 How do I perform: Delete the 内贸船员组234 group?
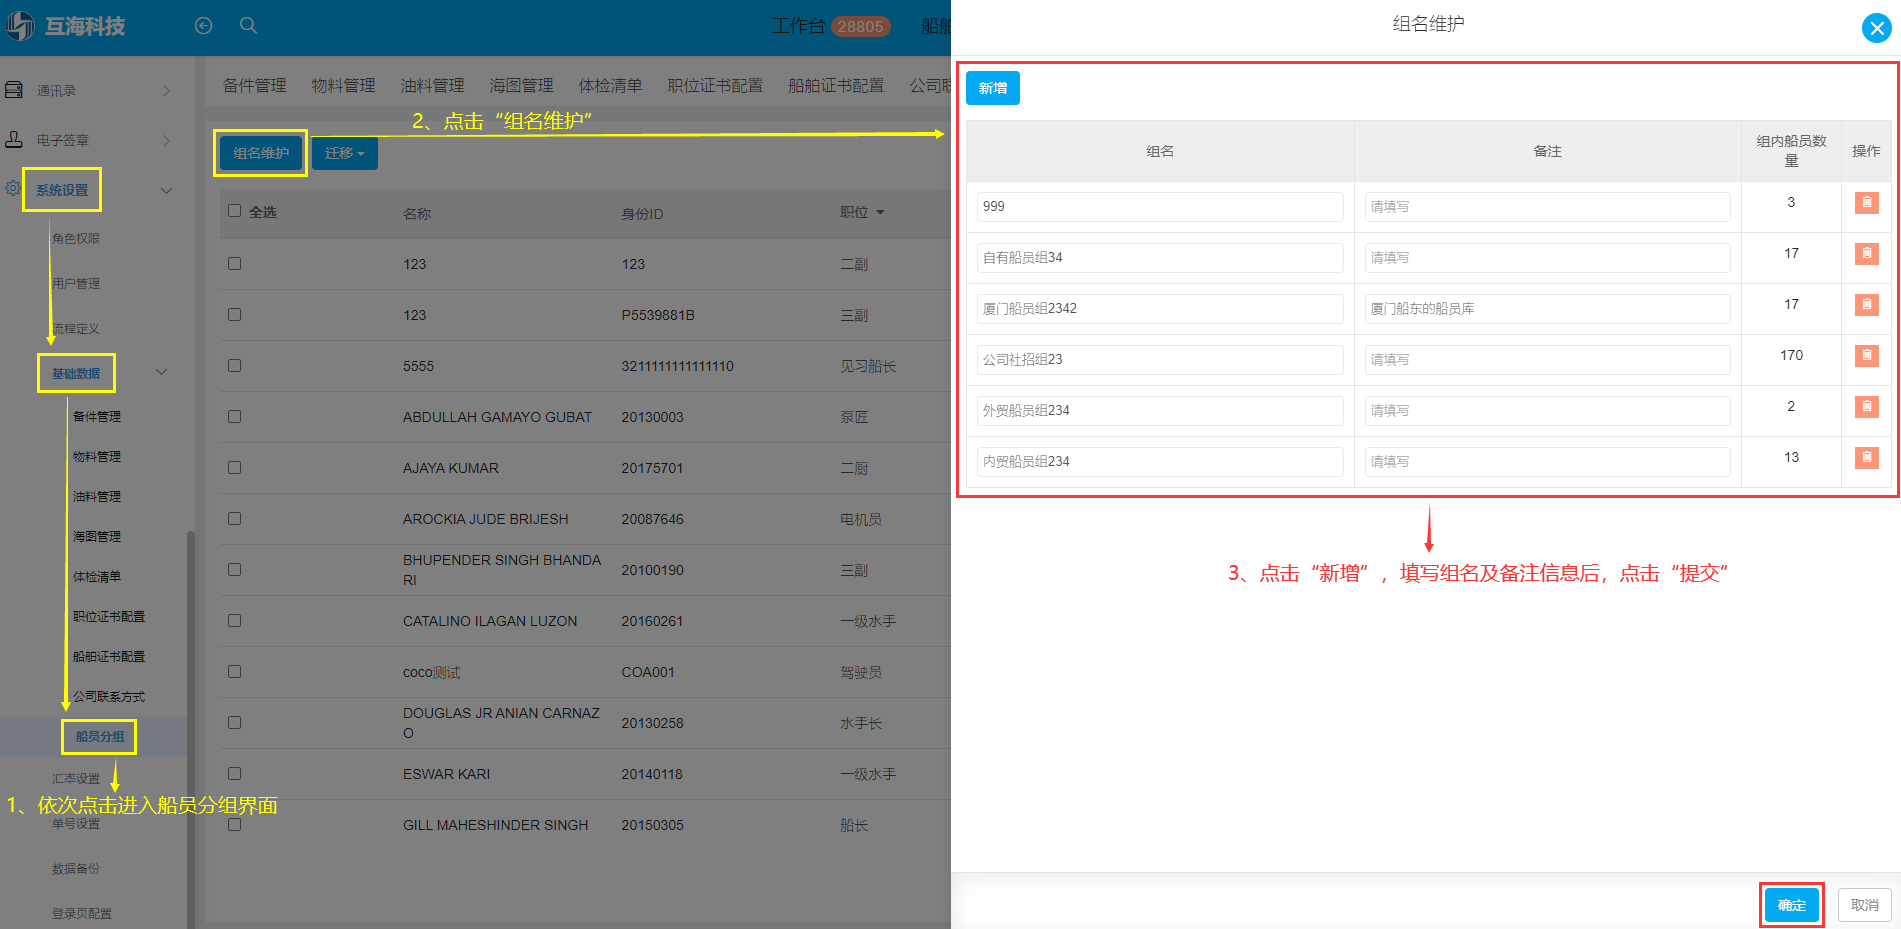pyautogui.click(x=1866, y=458)
